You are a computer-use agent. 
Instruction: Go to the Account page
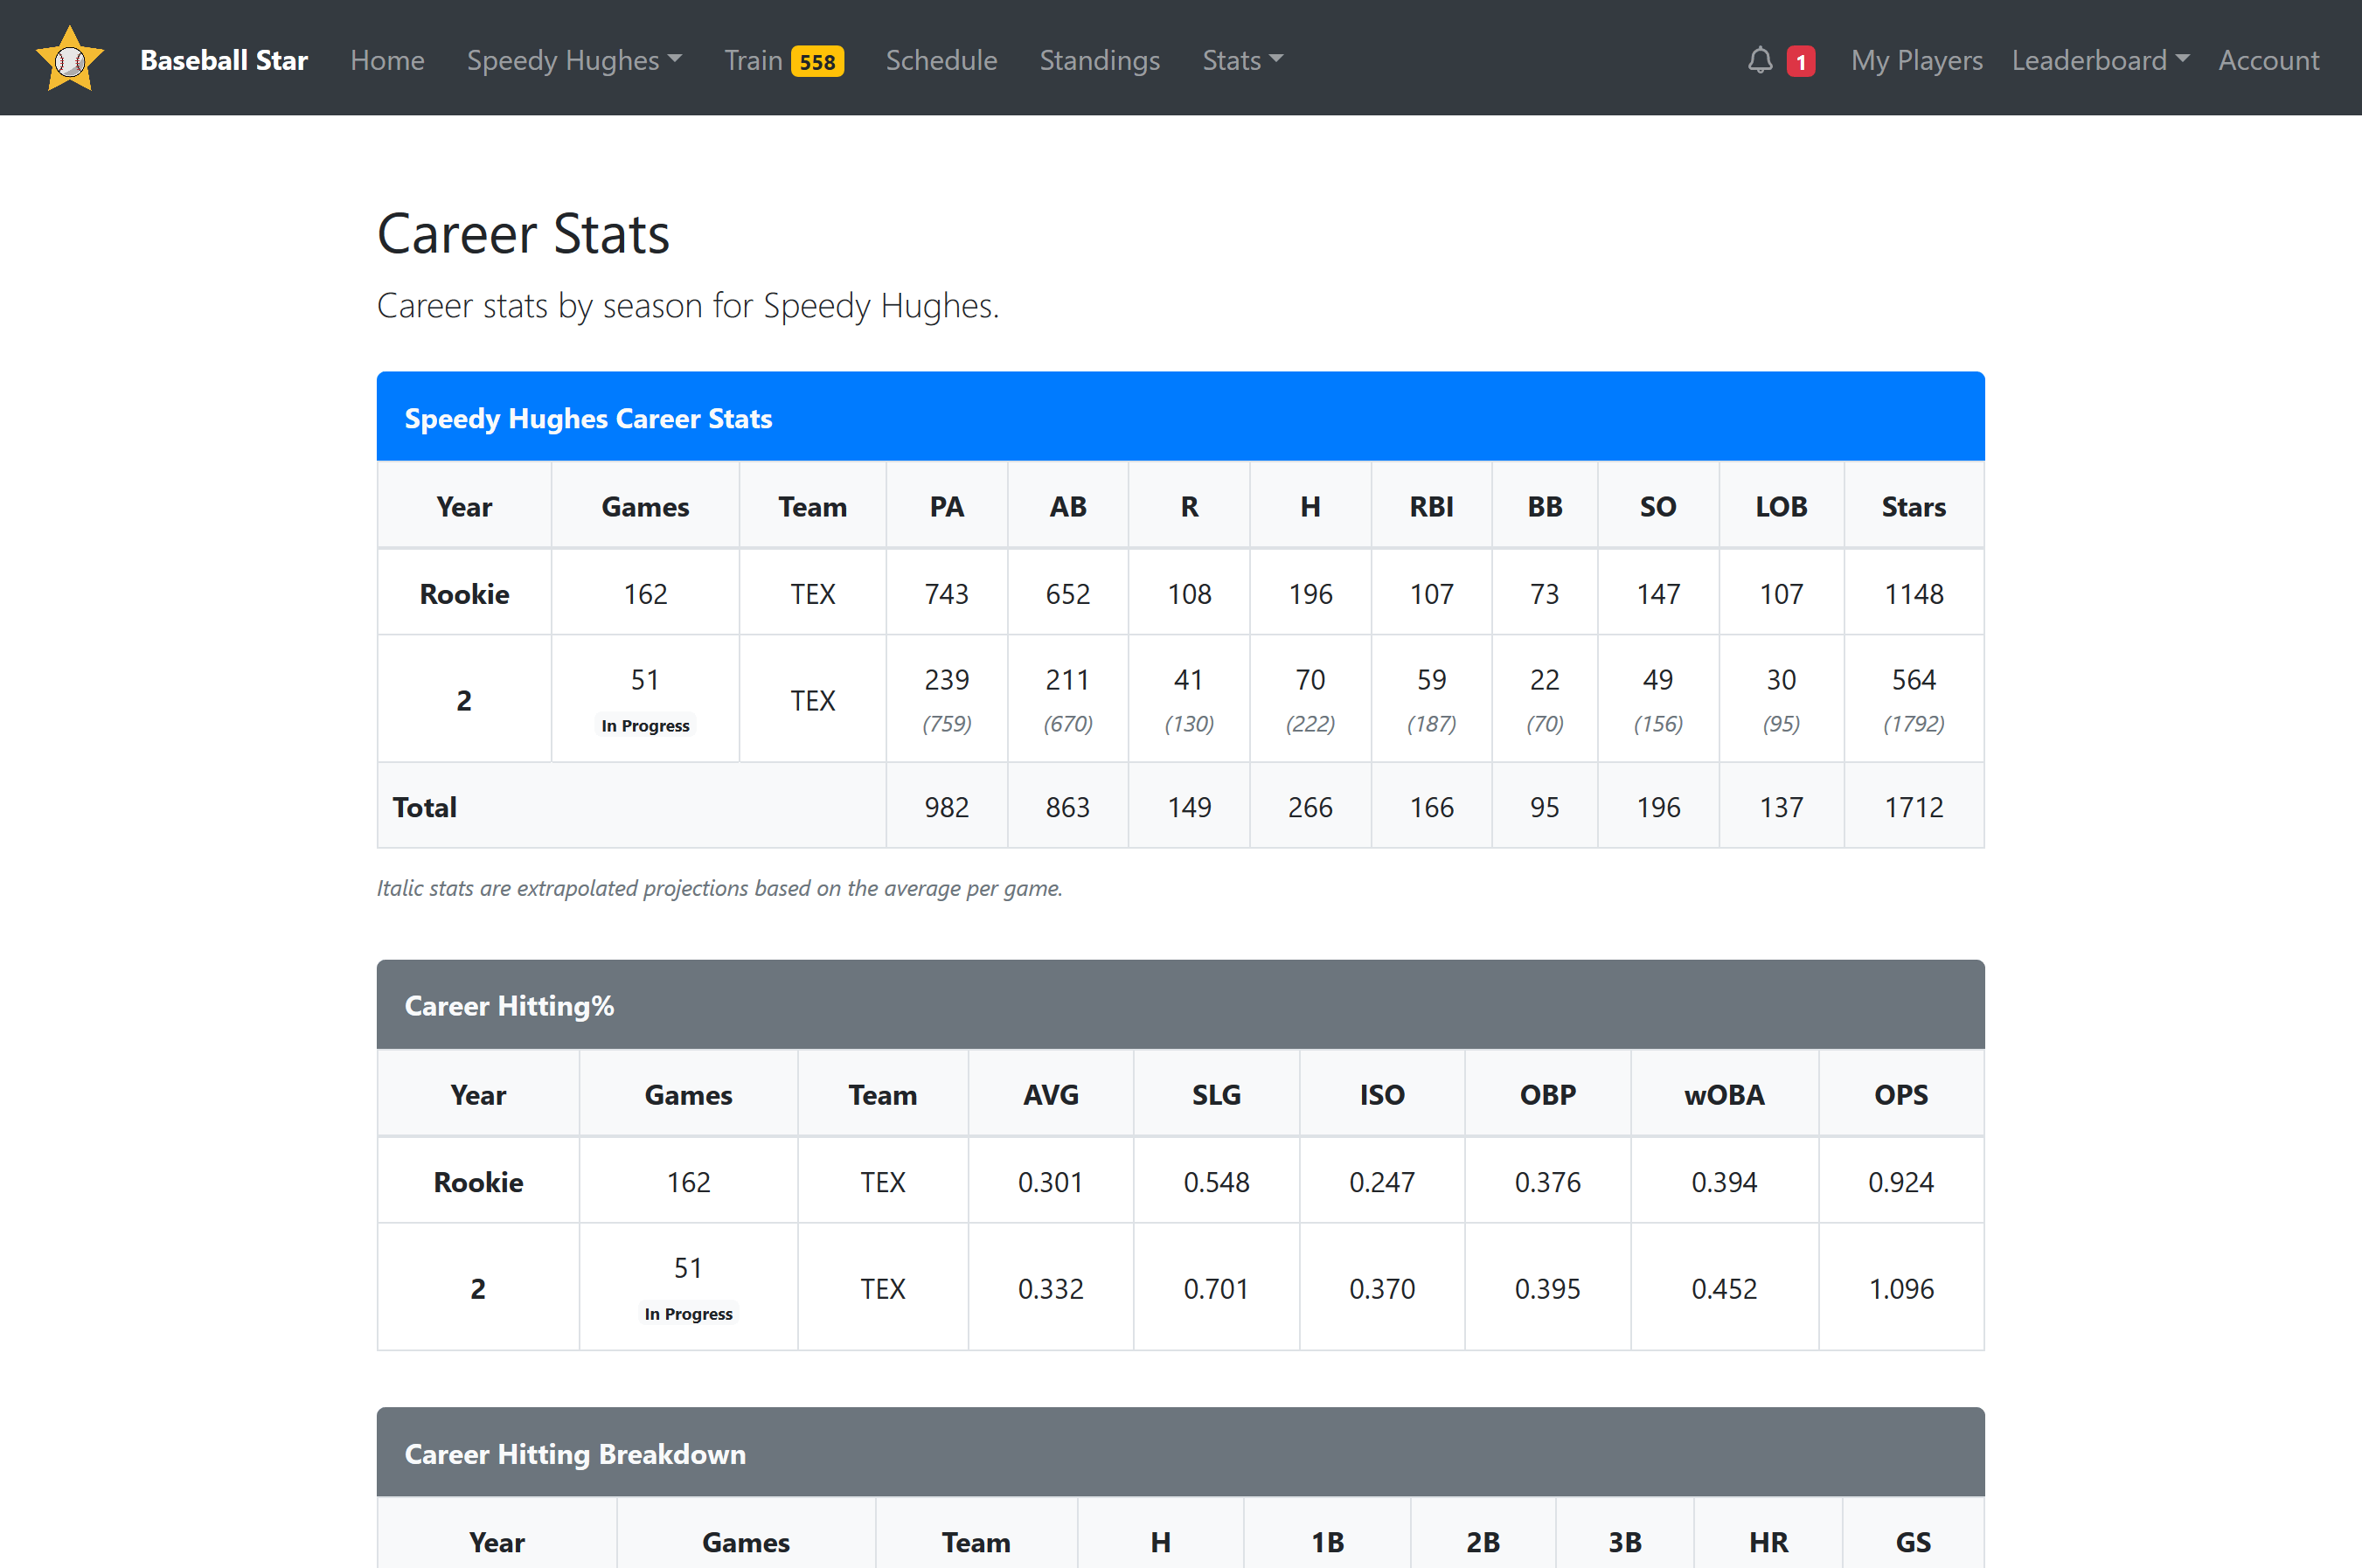2268,60
